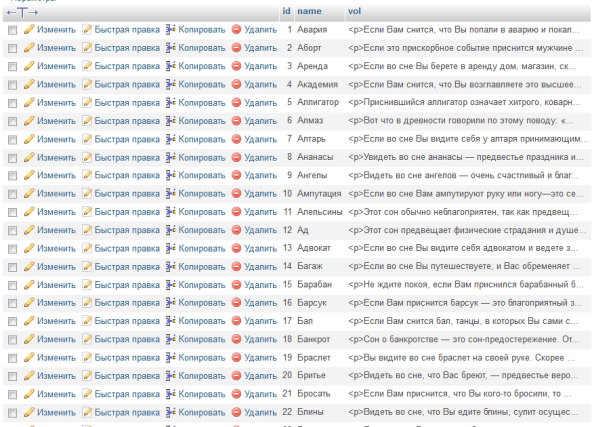Click the copy icon for row Авария
The width and height of the screenshot is (592, 427).
point(171,29)
